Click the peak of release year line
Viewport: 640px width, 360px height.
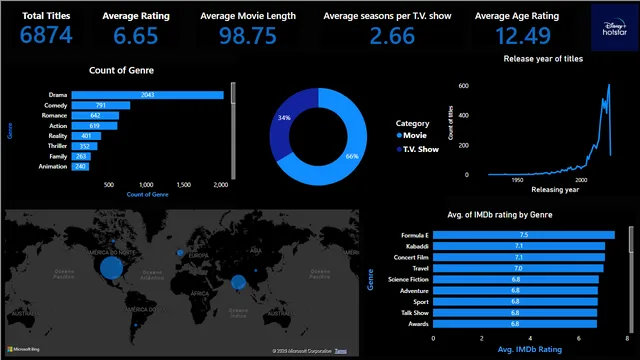coord(609,85)
